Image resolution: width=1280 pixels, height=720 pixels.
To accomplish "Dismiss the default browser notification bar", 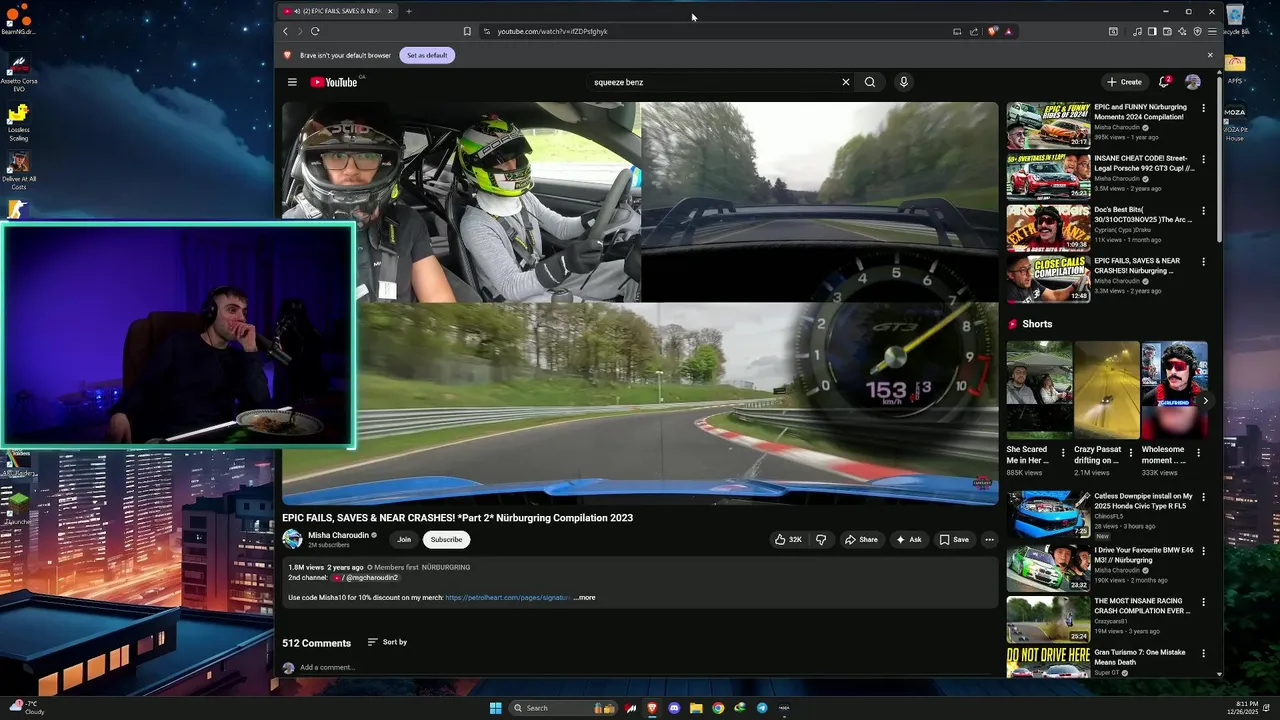I will pos(1210,55).
